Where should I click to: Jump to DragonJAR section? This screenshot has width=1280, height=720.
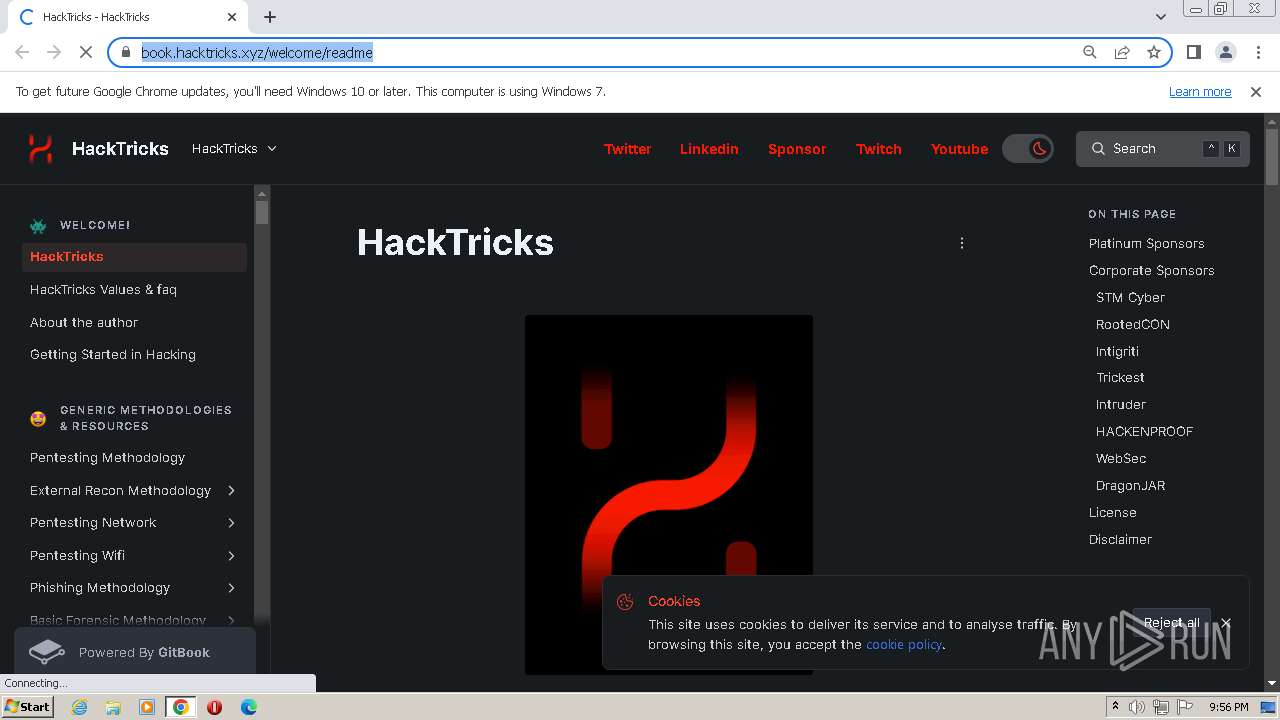(x=1130, y=485)
